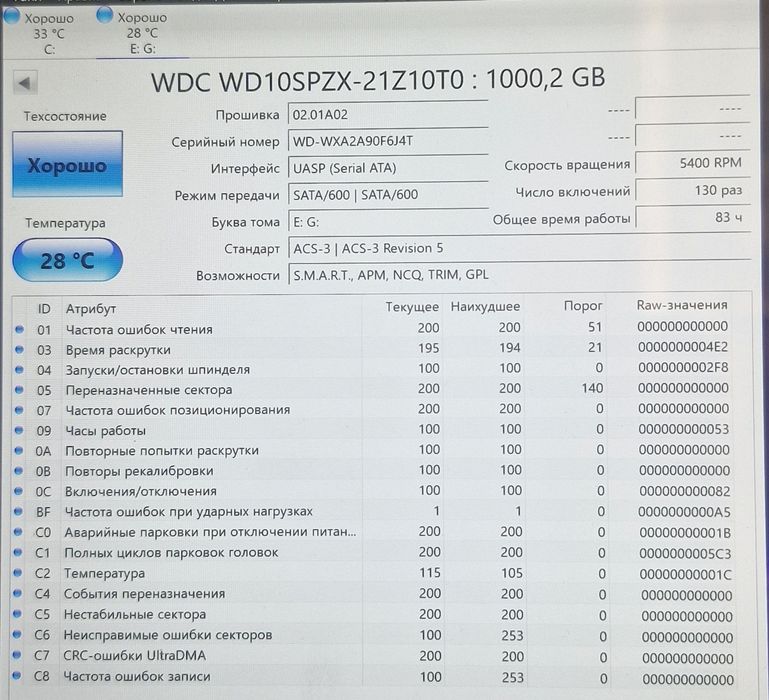Screen dimensions: 769x700
Task: Click the Техсостояние label
Action: click(65, 116)
